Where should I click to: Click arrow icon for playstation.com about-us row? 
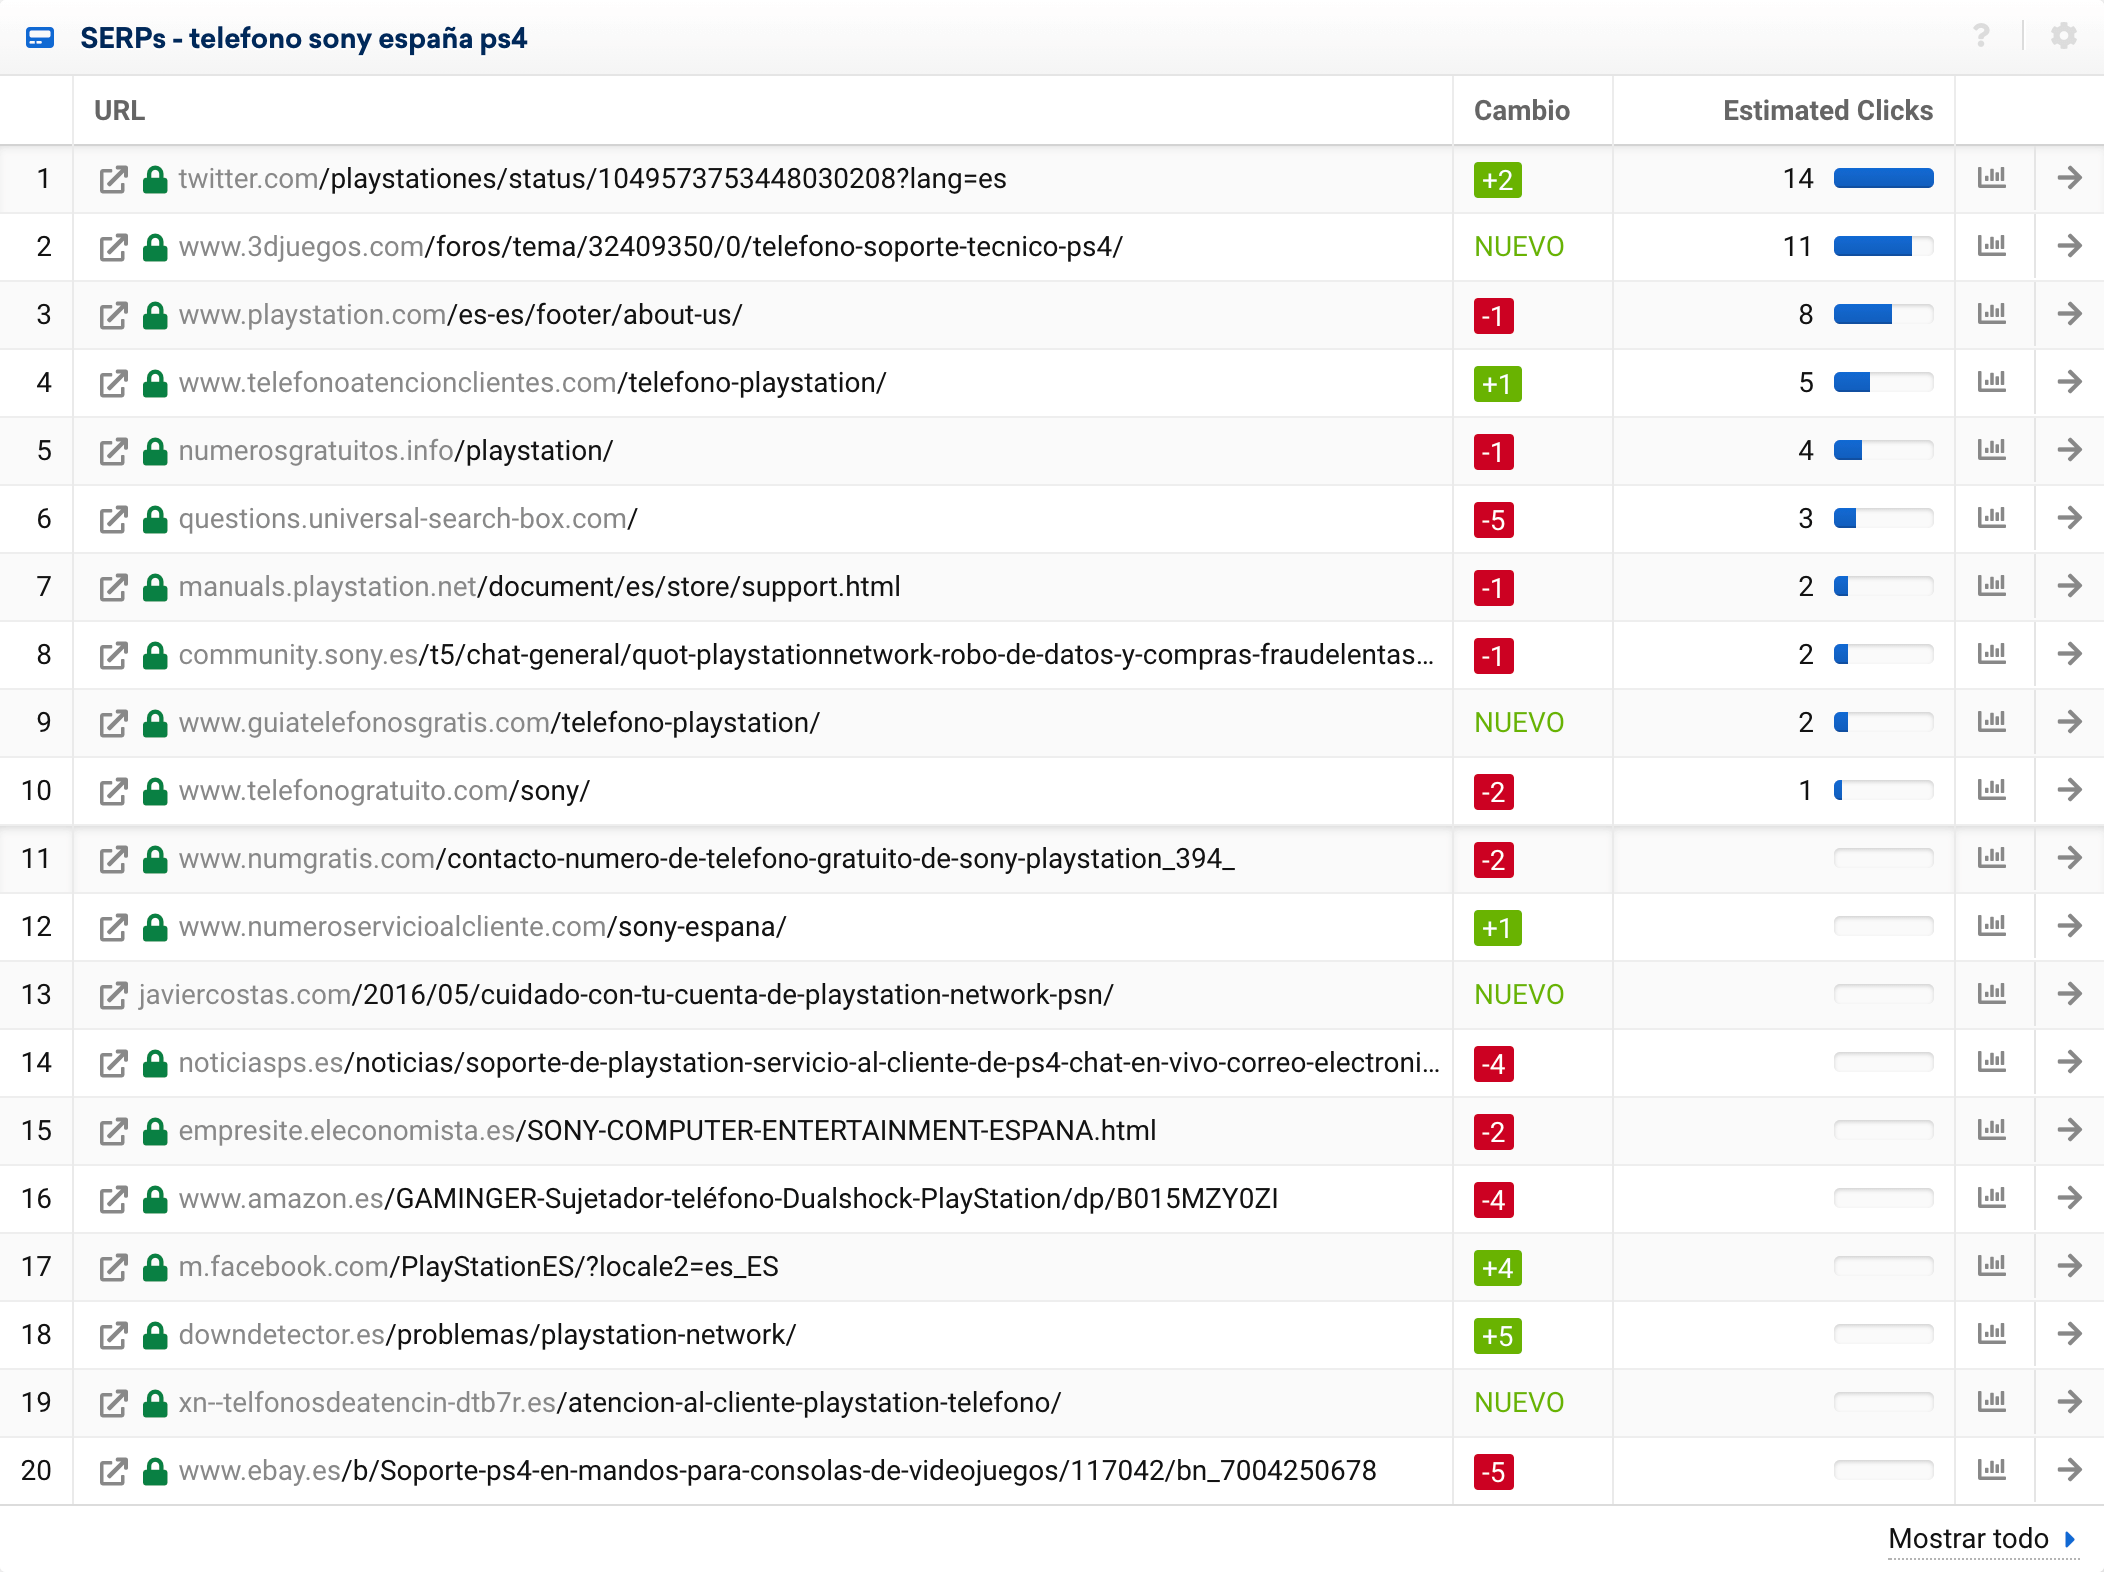coord(2069,314)
